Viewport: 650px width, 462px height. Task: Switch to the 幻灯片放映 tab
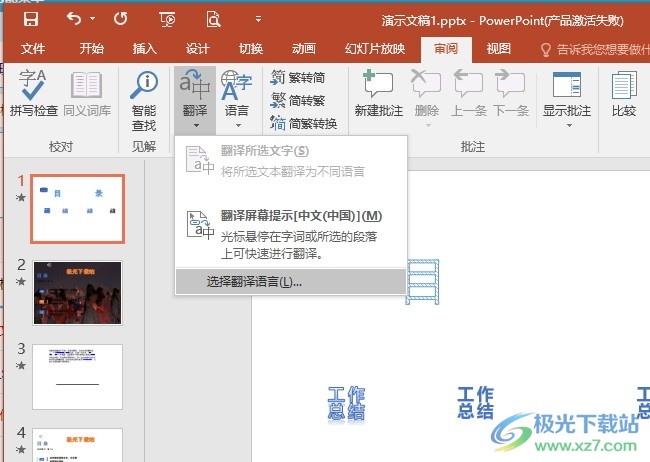click(x=375, y=49)
